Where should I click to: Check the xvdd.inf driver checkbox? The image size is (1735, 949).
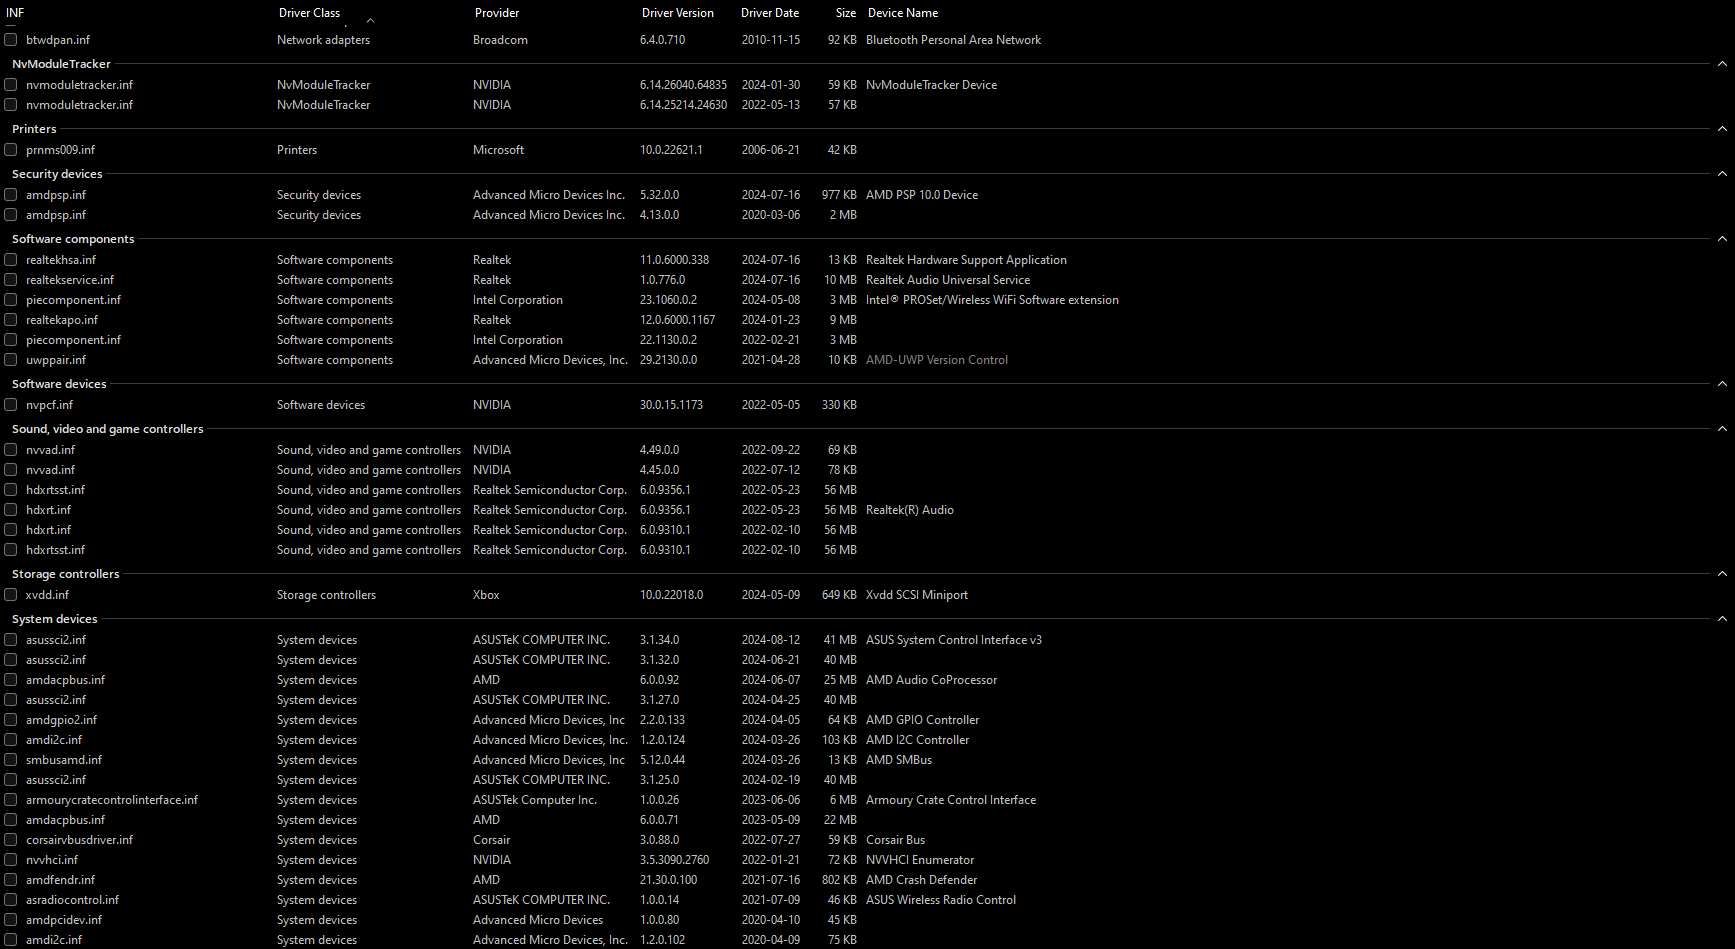[11, 595]
